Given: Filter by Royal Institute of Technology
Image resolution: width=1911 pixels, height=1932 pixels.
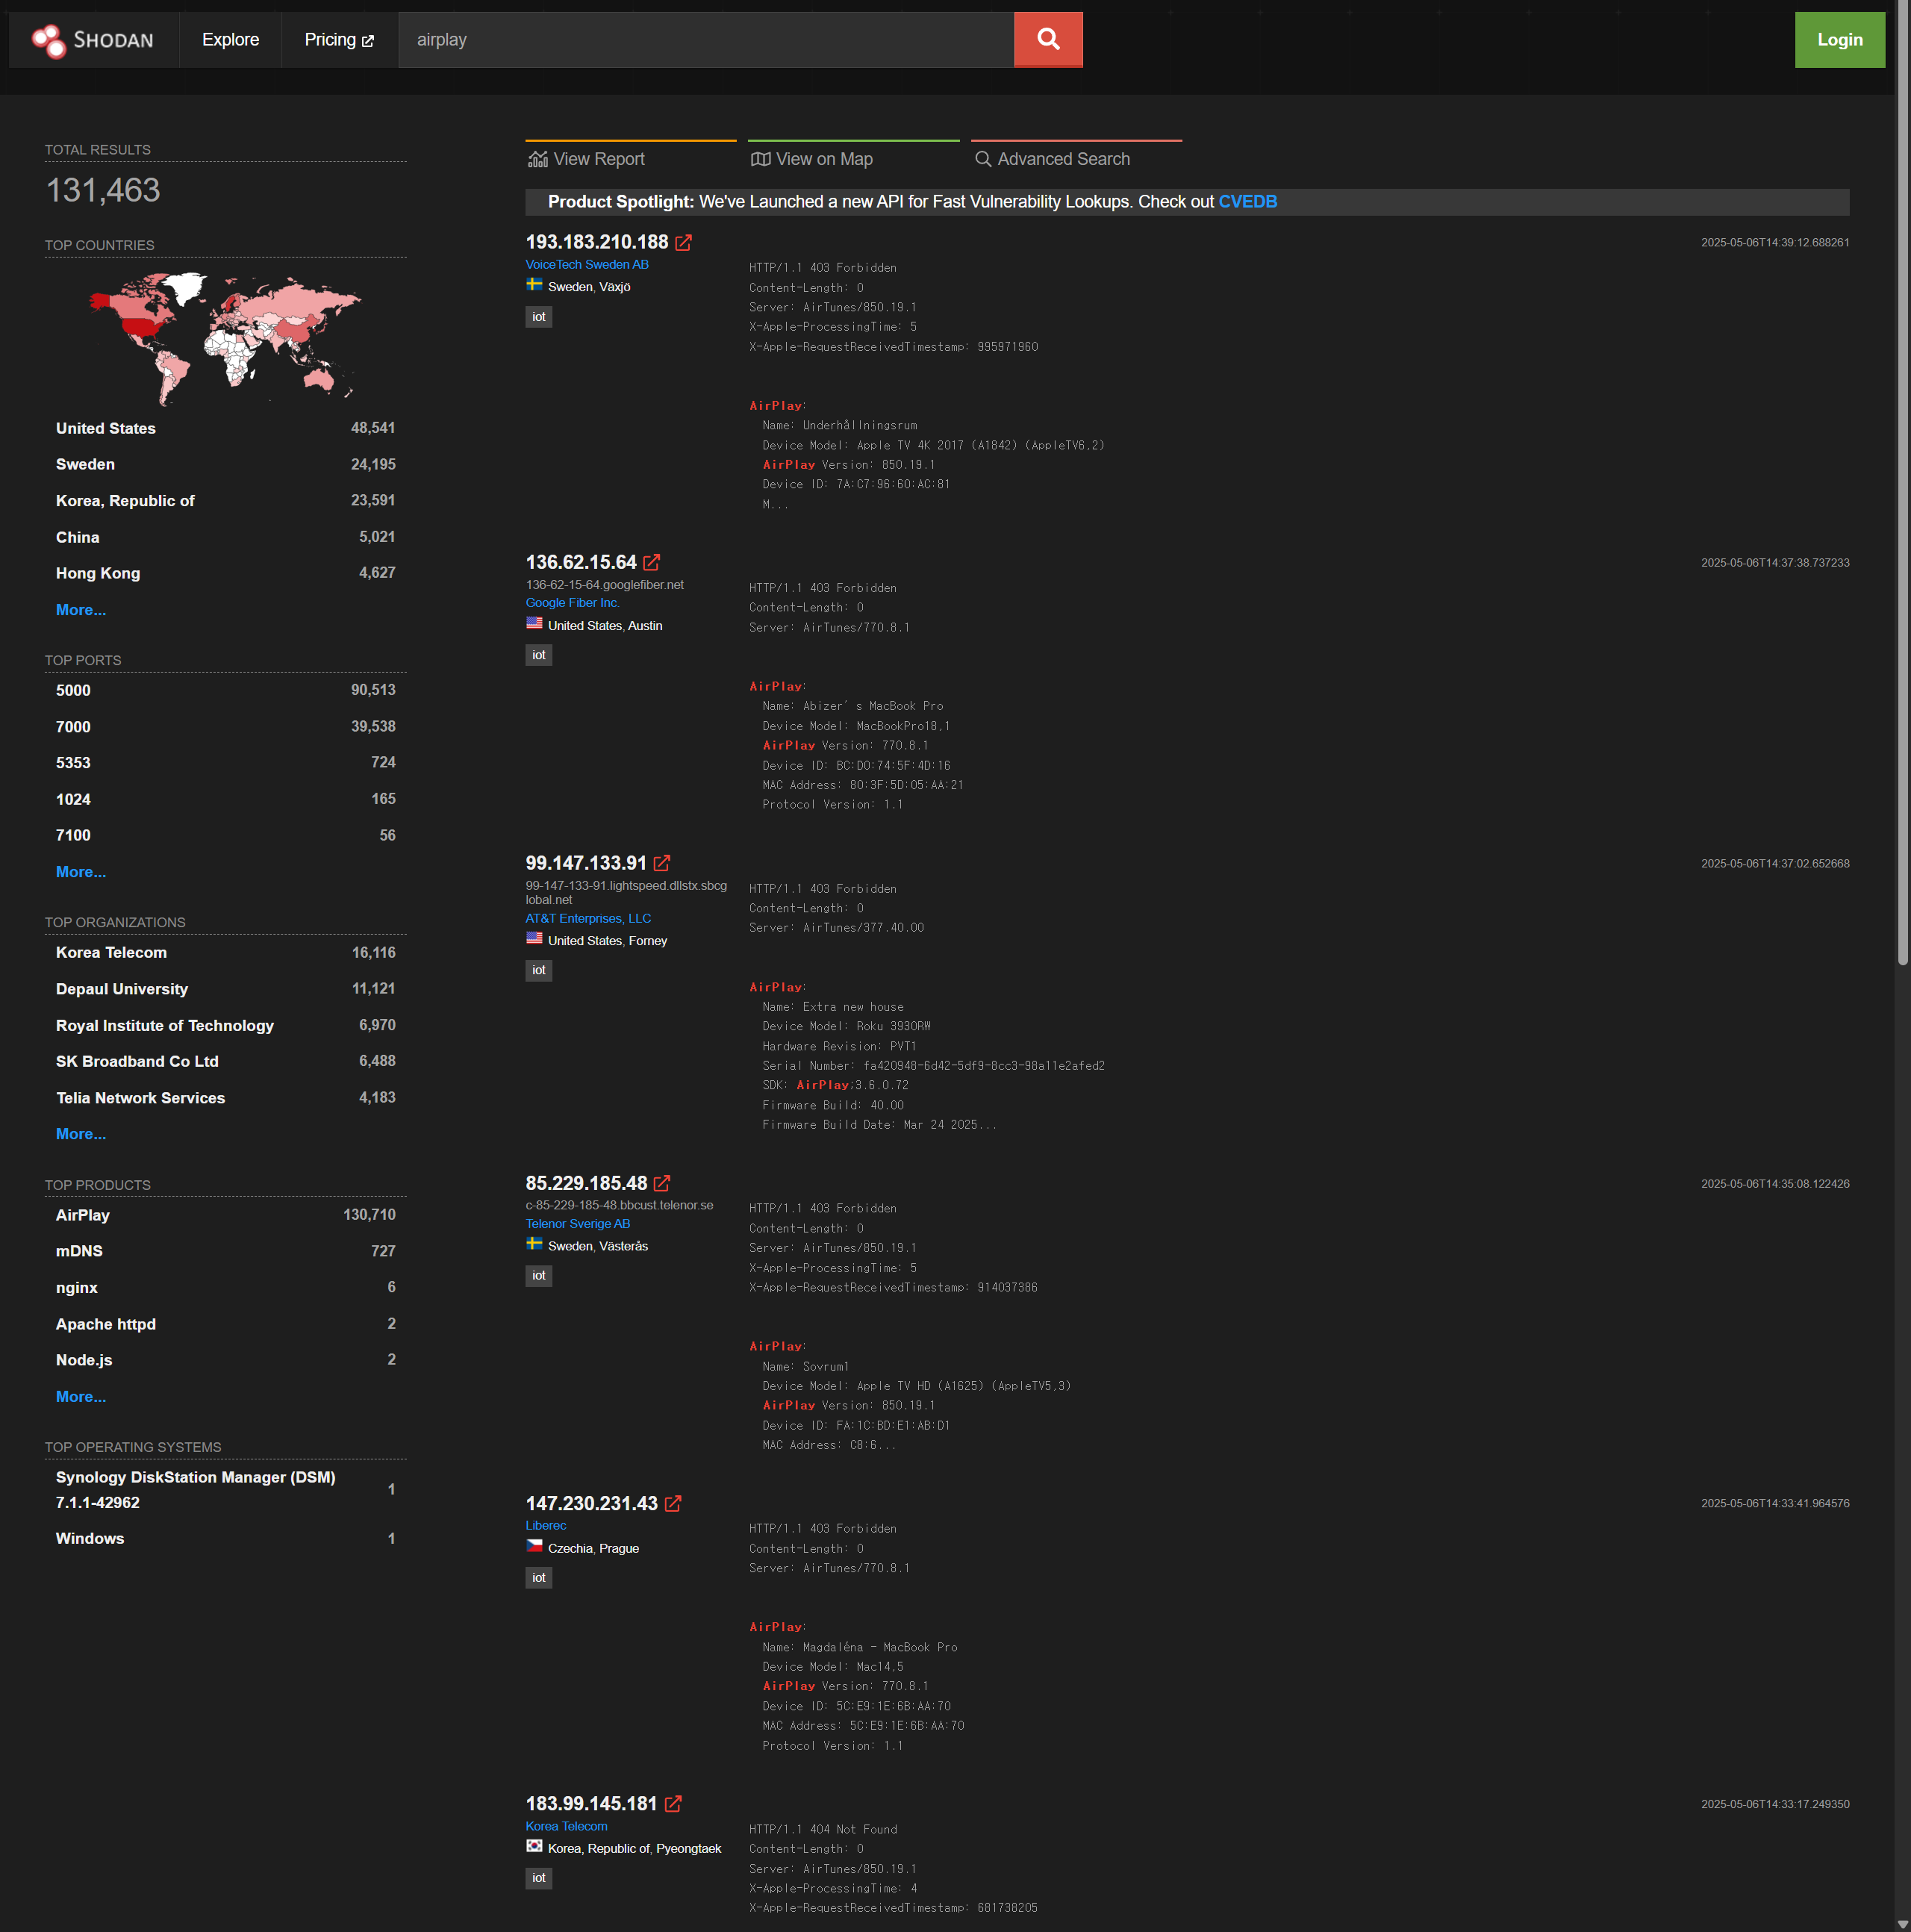Looking at the screenshot, I should coord(225,1025).
